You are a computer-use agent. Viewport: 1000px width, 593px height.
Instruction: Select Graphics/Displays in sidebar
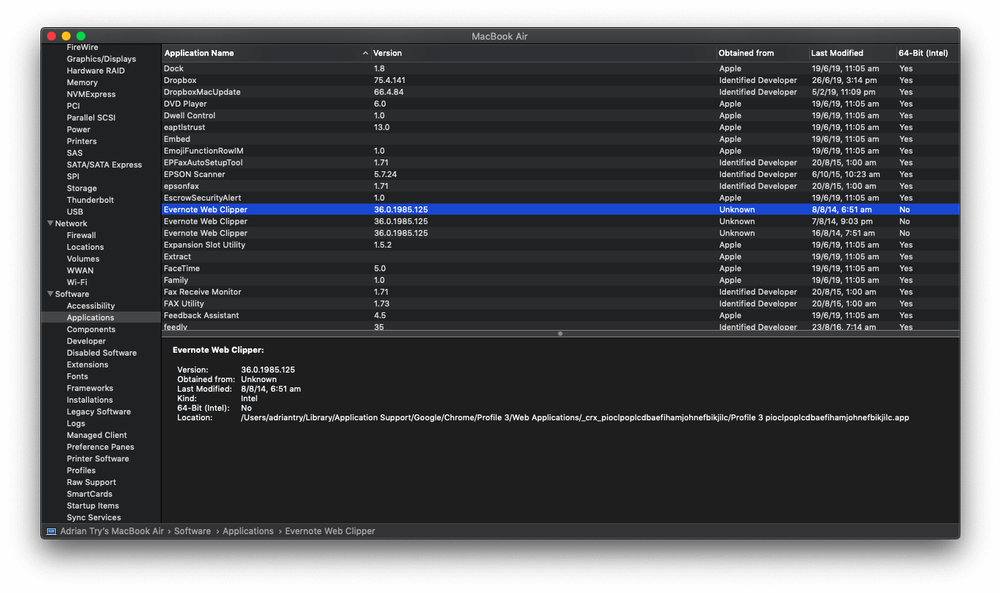pyautogui.click(x=101, y=59)
